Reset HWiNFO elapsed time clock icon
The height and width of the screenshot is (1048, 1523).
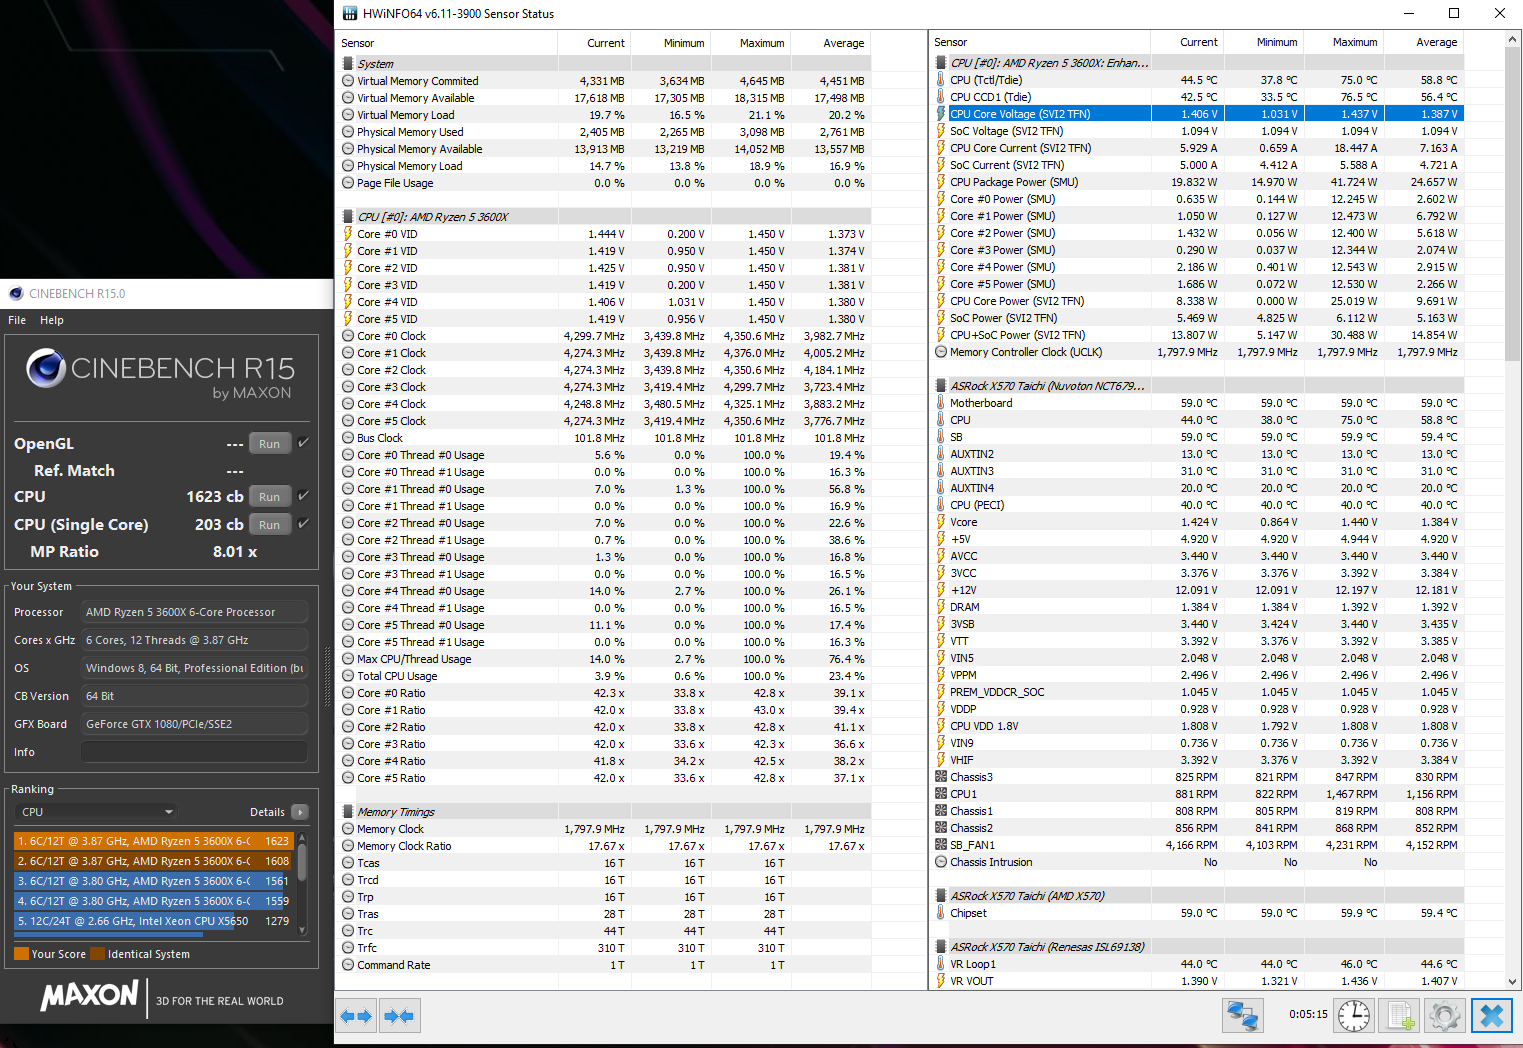point(1354,1016)
